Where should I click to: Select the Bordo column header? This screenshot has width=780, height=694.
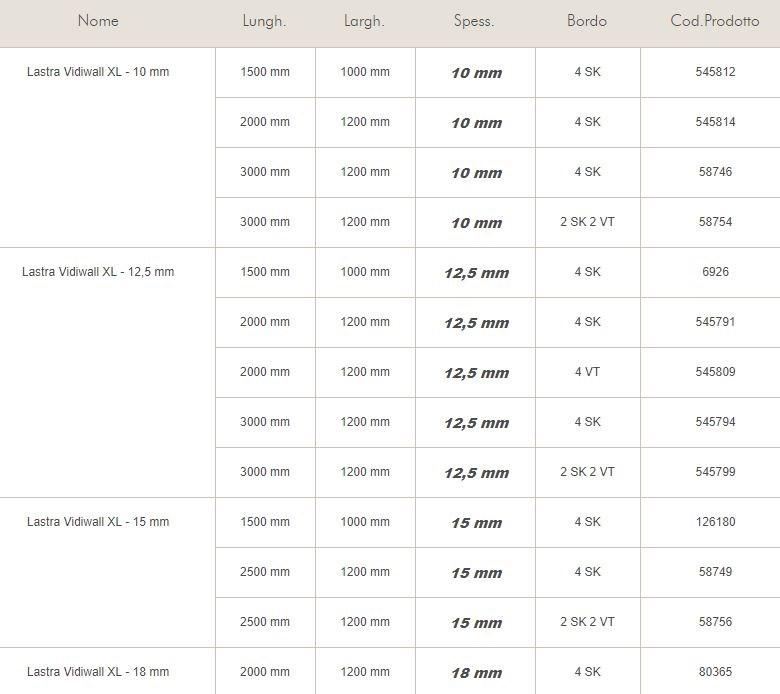[587, 21]
